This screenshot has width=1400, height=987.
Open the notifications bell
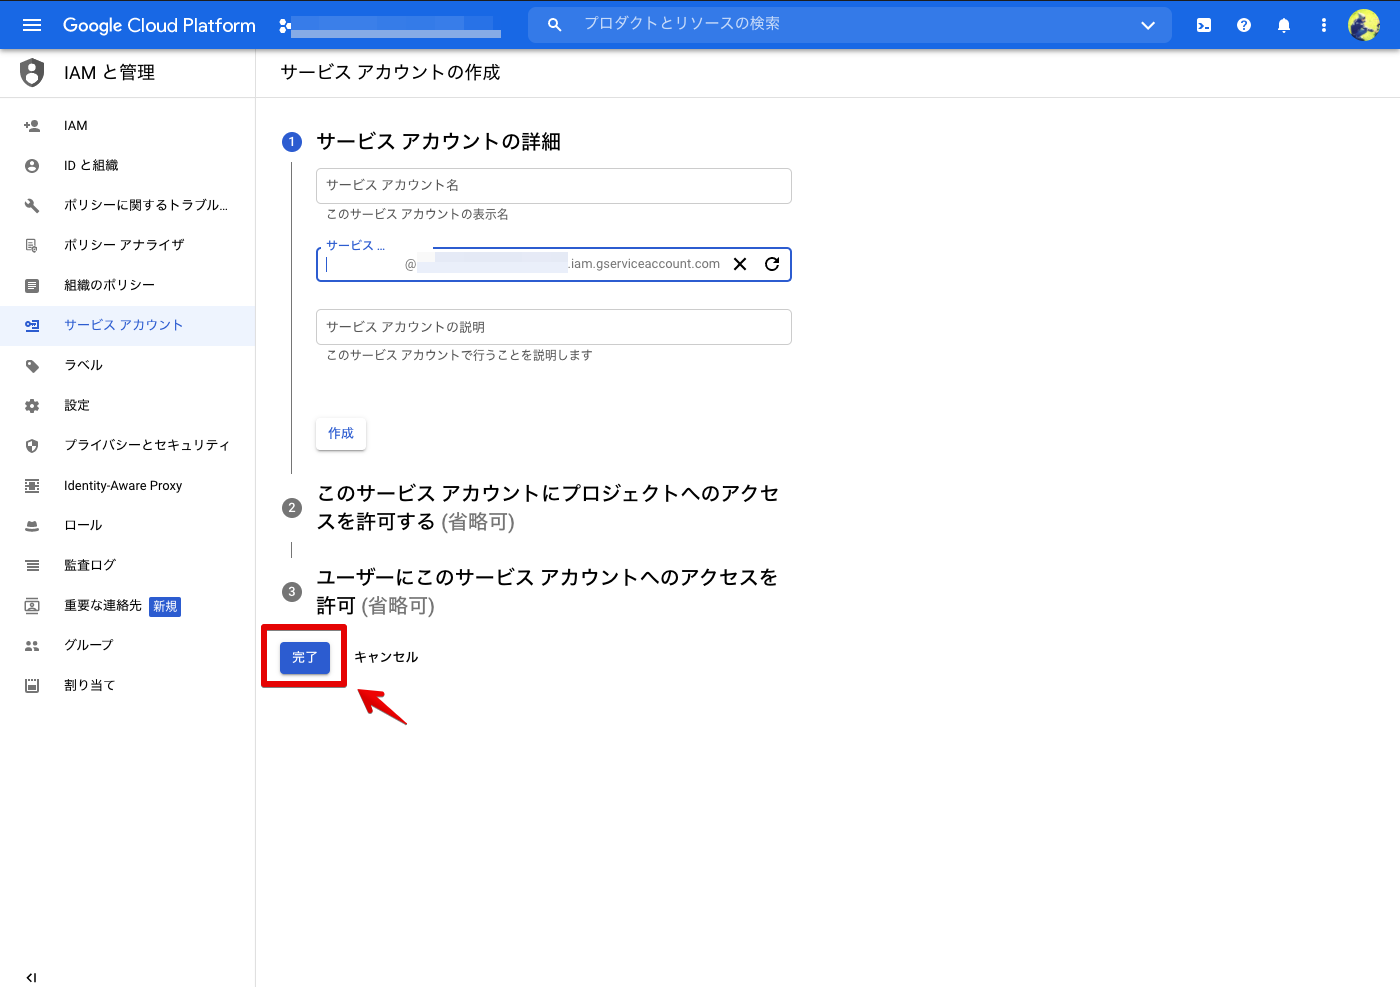click(1284, 25)
